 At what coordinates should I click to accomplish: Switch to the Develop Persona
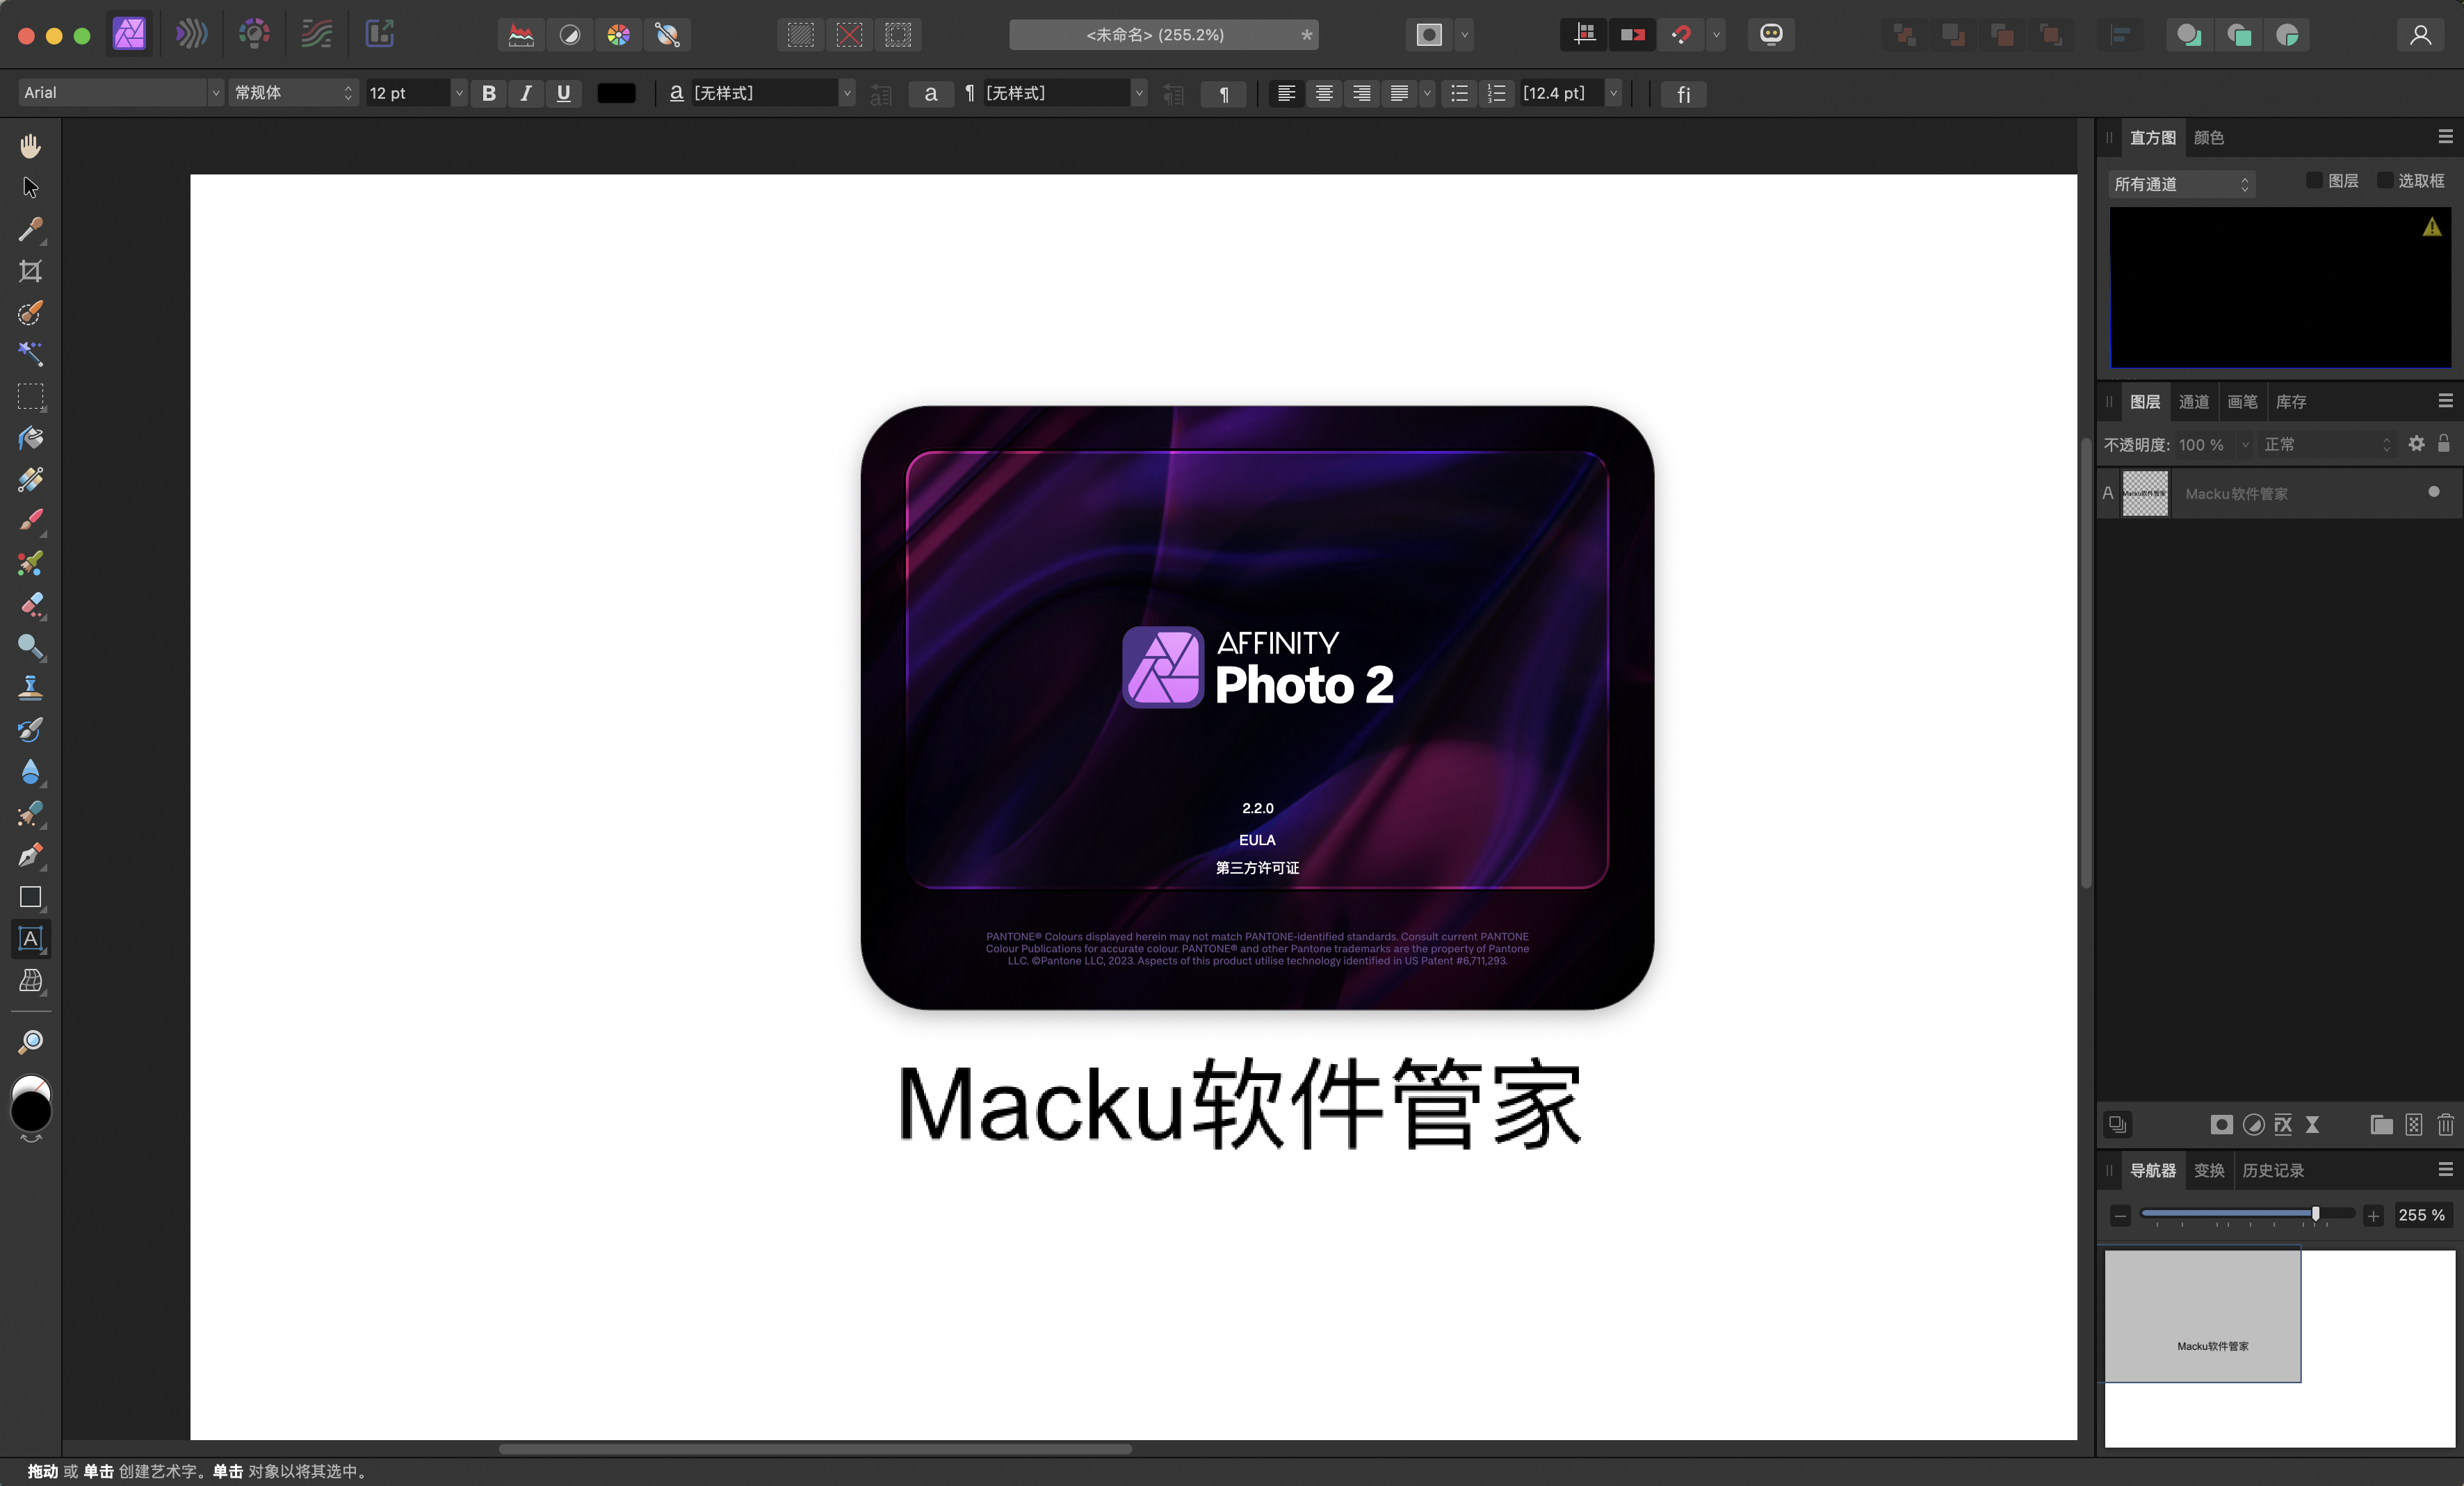click(x=254, y=34)
